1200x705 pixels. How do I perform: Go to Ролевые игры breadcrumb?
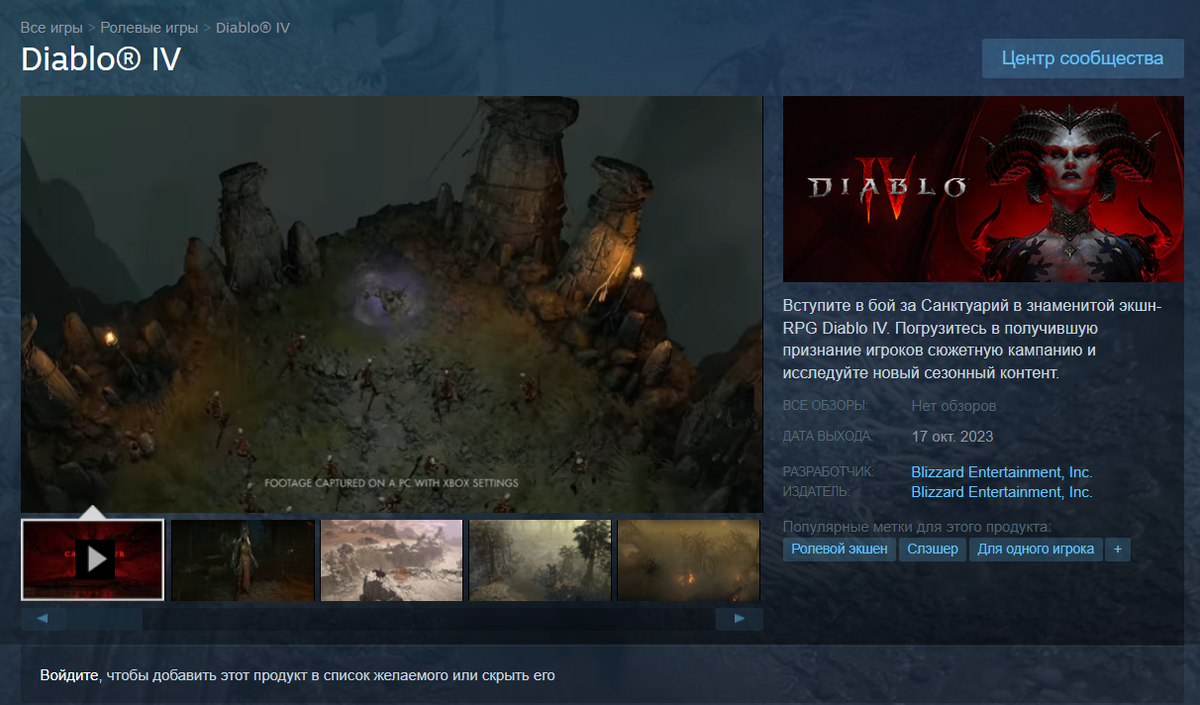(148, 27)
